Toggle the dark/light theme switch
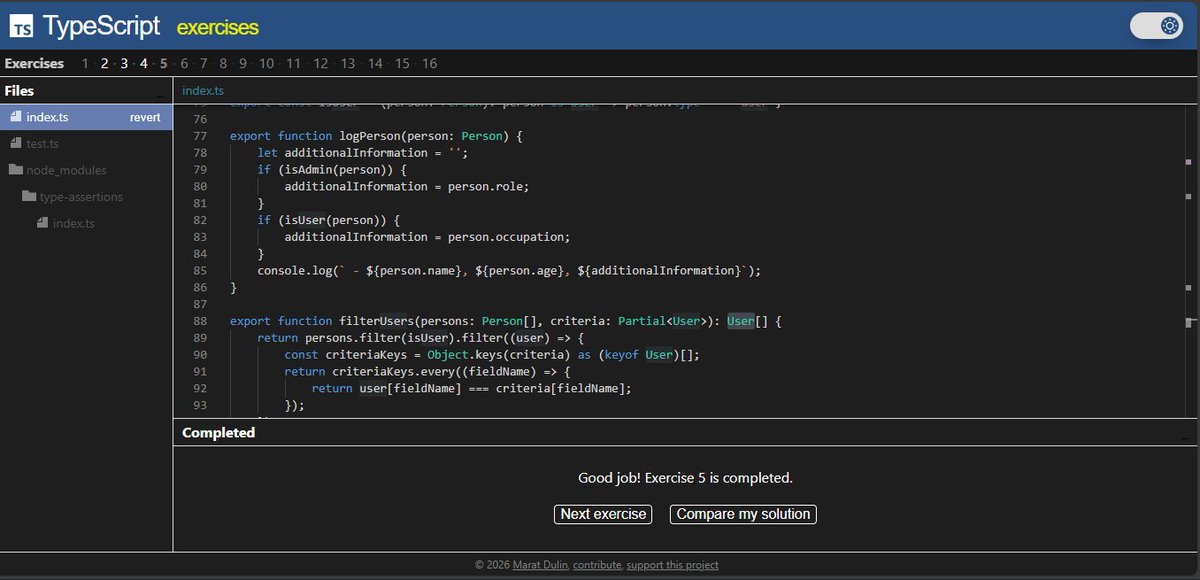The width and height of the screenshot is (1200, 580). 1158,26
